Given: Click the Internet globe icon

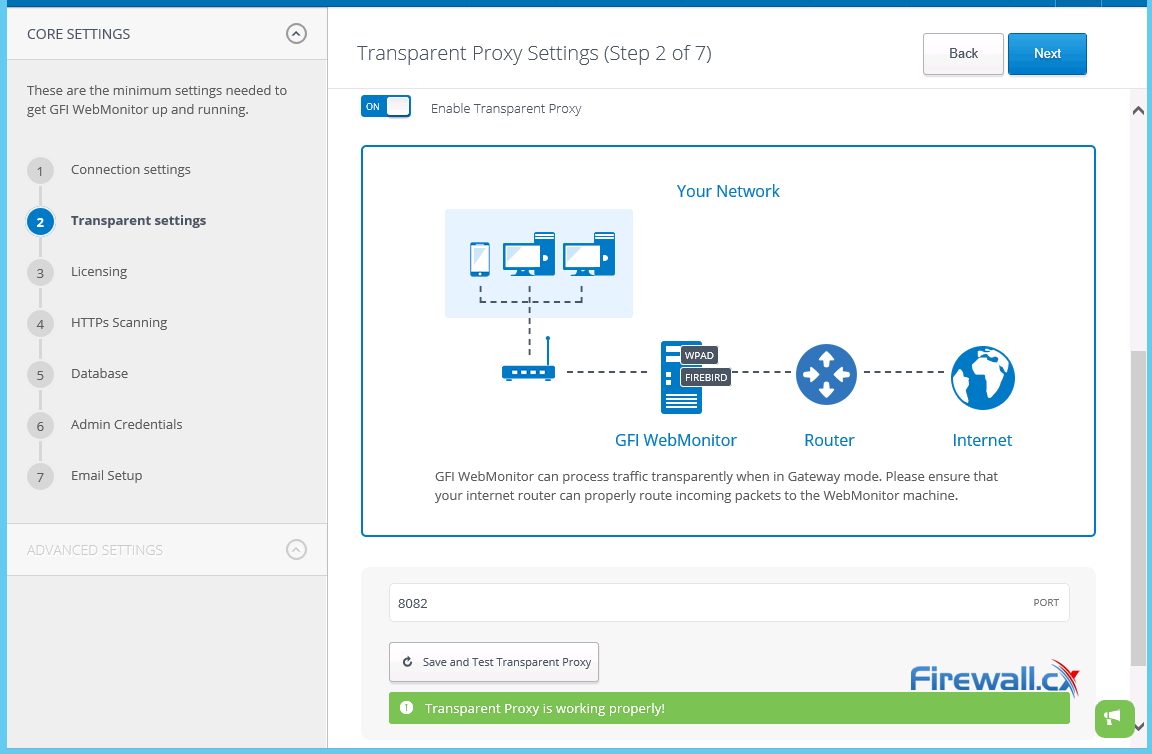Looking at the screenshot, I should click(x=983, y=378).
